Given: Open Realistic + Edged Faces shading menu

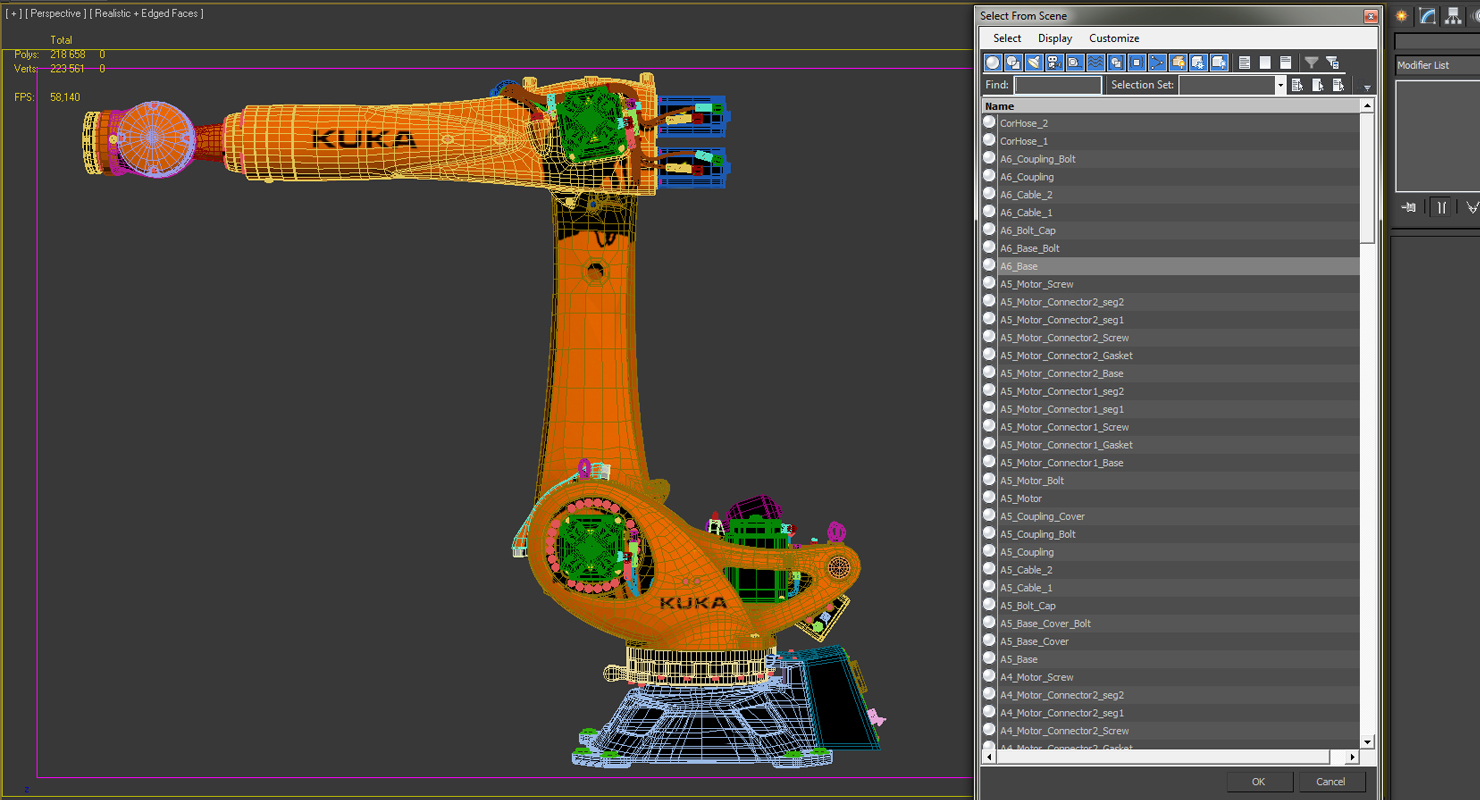Looking at the screenshot, I should coord(147,13).
